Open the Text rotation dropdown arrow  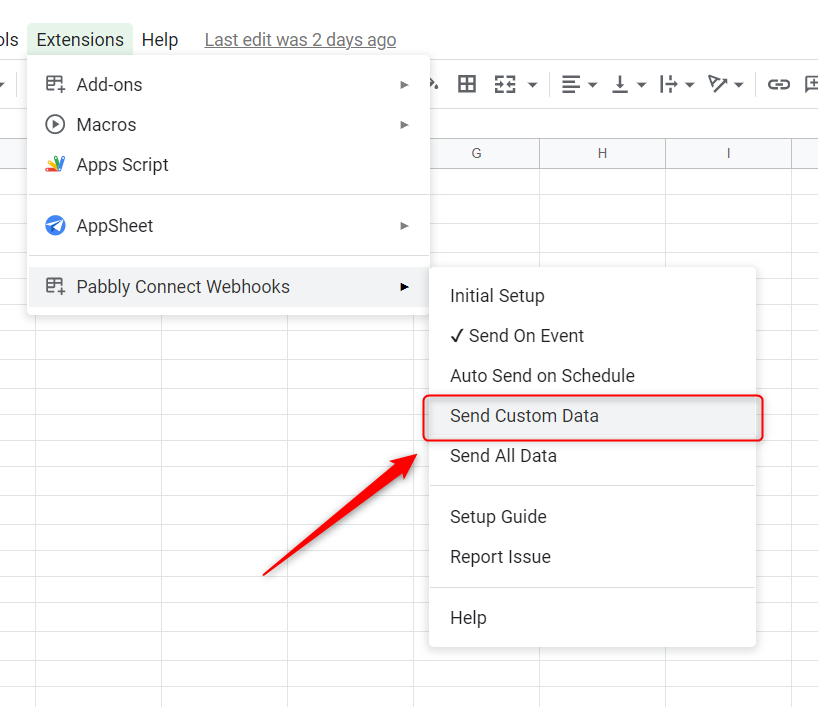pyautogui.click(x=739, y=85)
